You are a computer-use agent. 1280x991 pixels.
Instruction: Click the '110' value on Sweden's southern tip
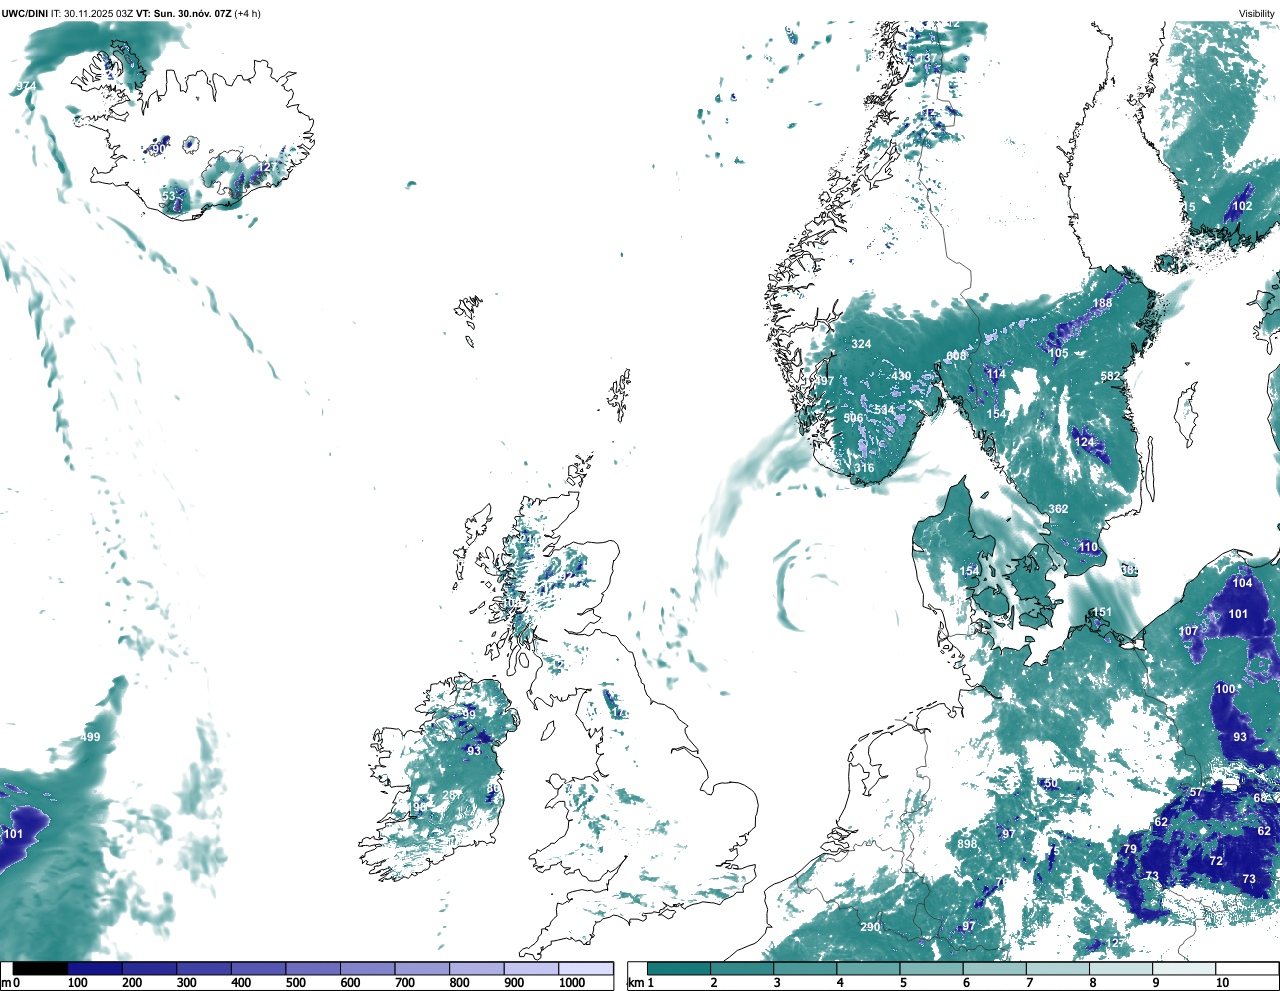(x=1088, y=548)
